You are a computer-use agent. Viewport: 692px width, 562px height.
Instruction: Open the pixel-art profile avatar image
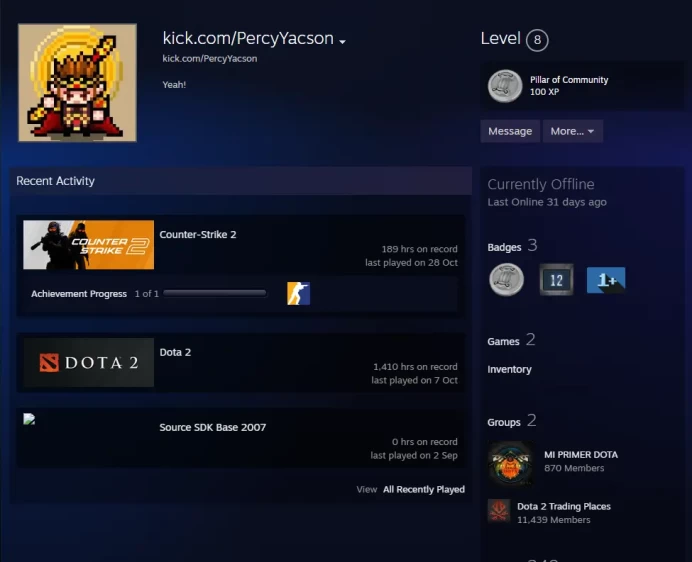(77, 83)
